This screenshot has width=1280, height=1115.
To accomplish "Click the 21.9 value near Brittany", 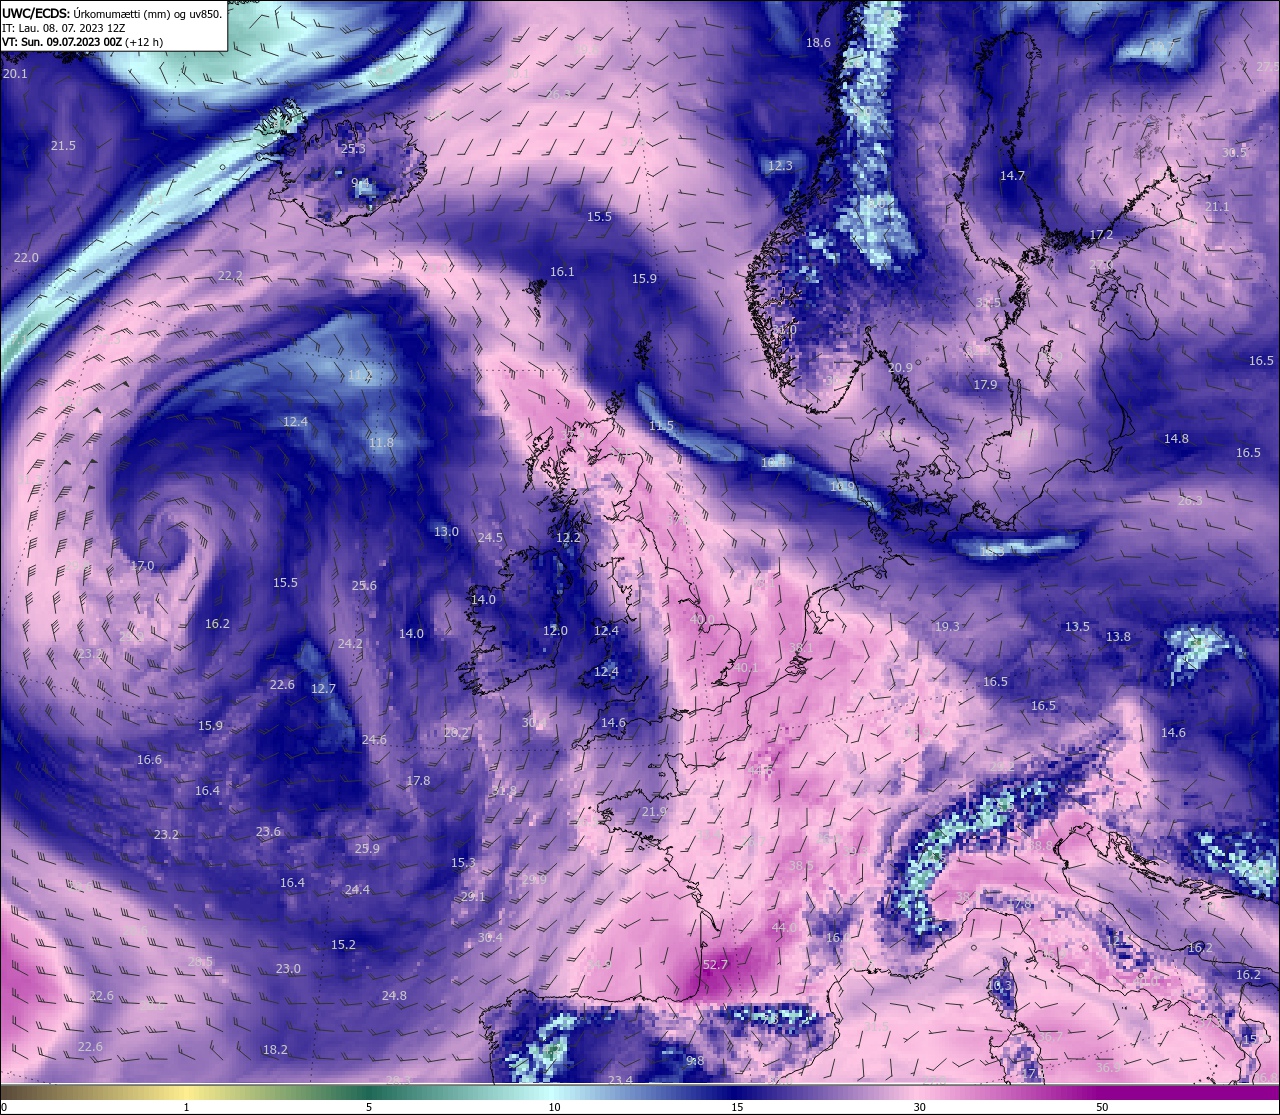I will pos(654,812).
